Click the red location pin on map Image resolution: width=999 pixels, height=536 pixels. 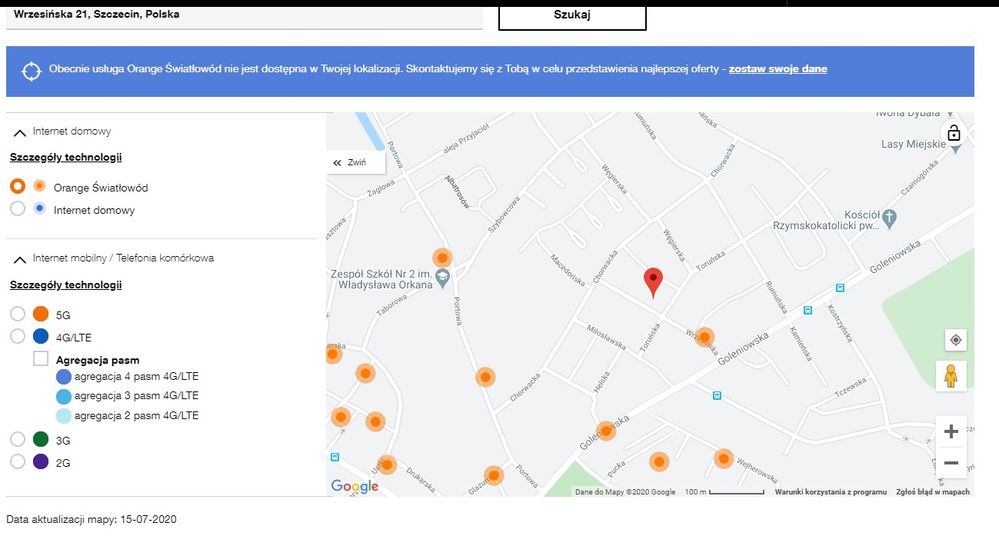coord(653,282)
